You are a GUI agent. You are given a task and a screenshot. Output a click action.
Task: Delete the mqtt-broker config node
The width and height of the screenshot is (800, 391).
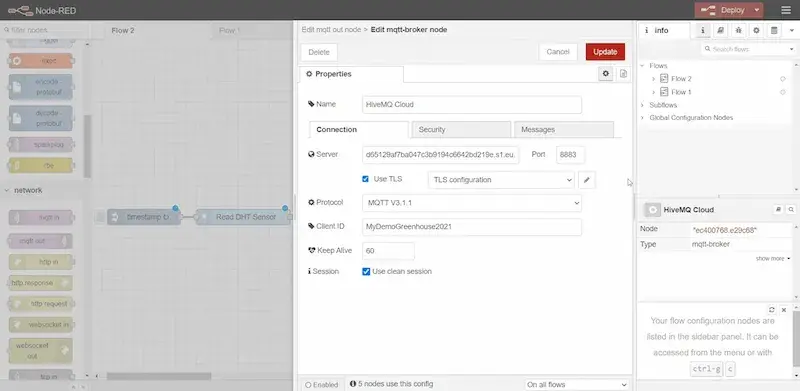[319, 52]
